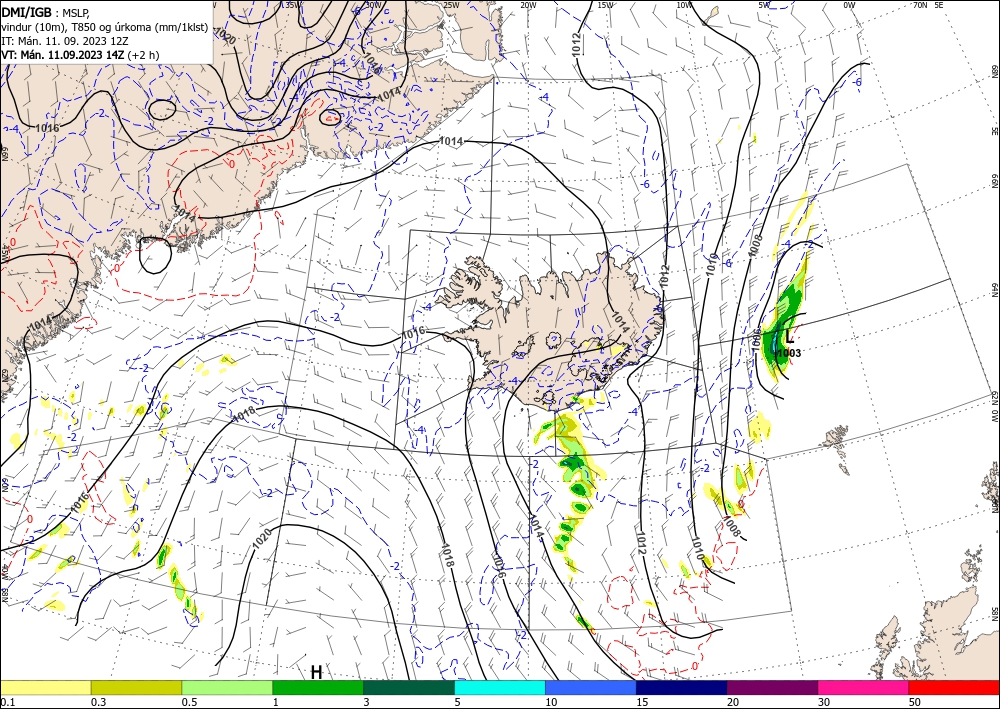Click the legend value '0.3'
1000x709 pixels.
(98, 702)
